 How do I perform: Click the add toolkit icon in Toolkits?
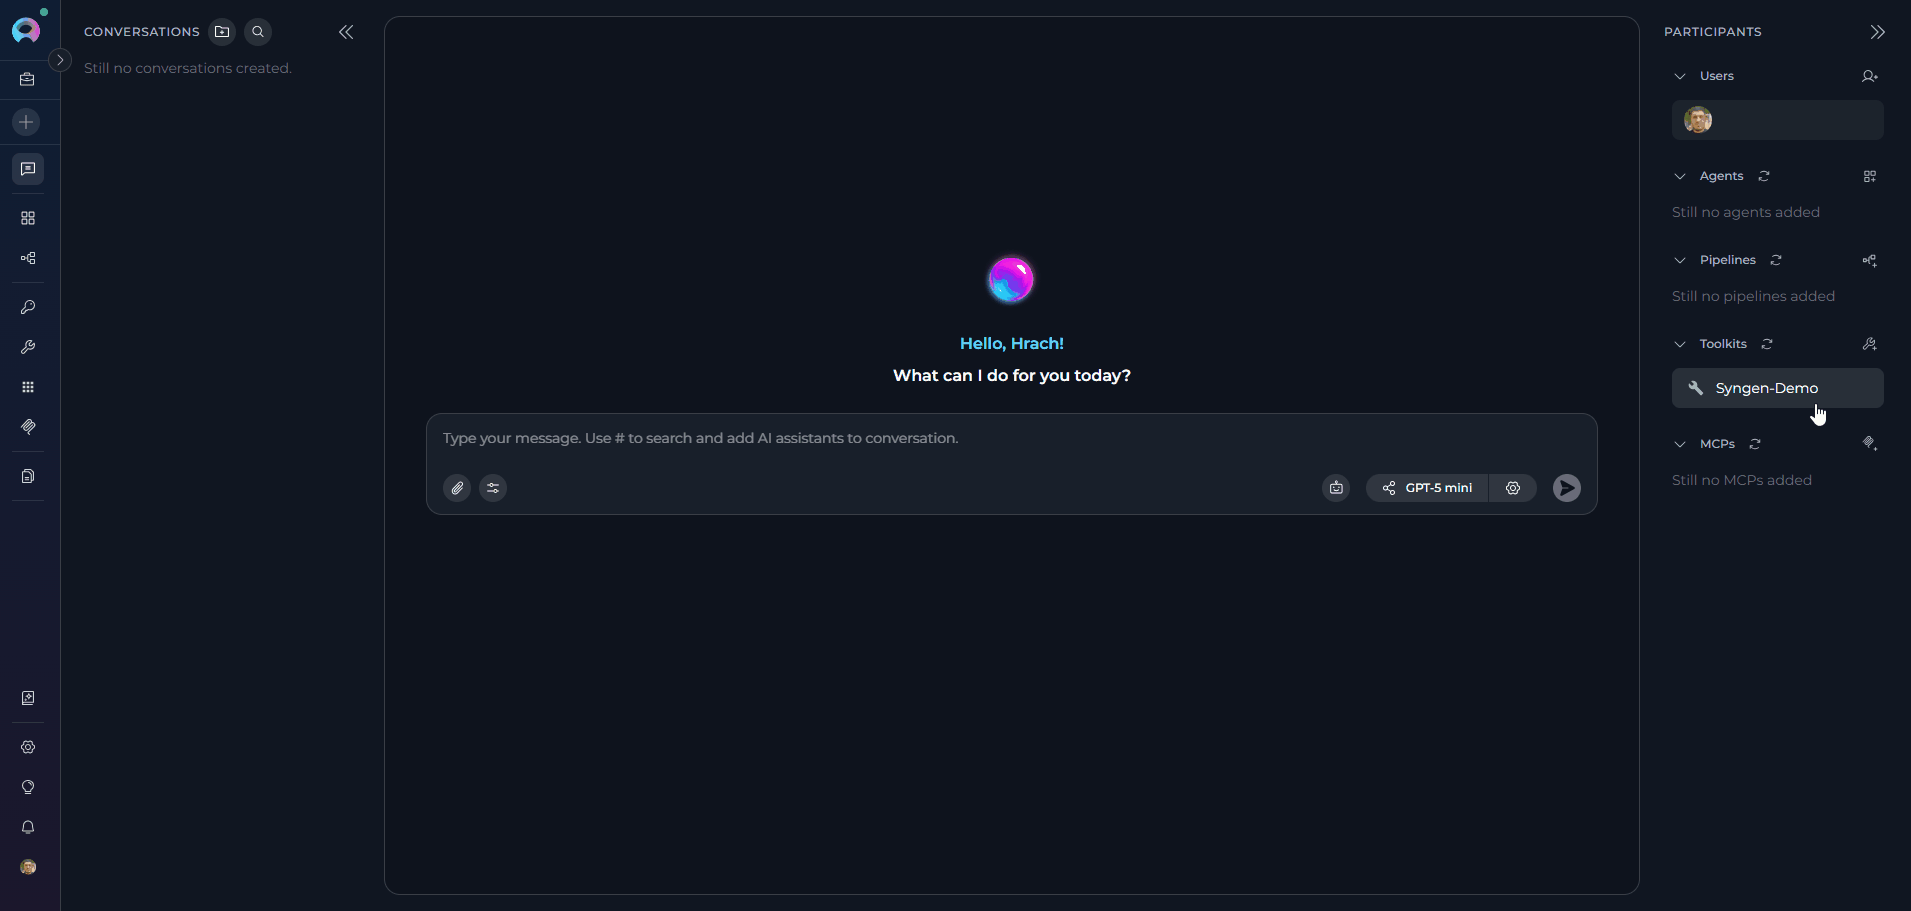[x=1869, y=344]
